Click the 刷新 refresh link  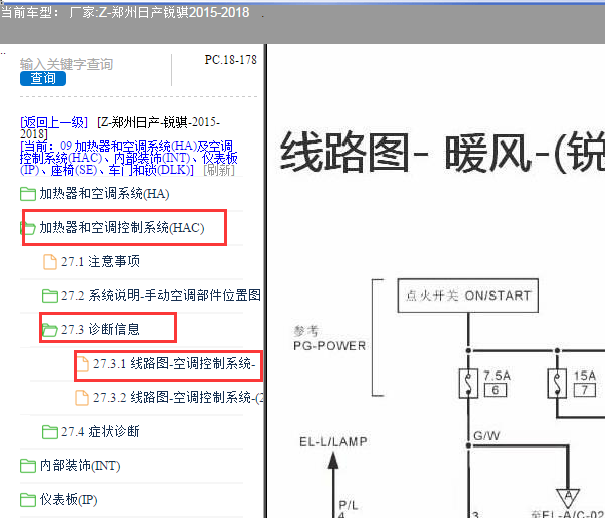coord(219,170)
